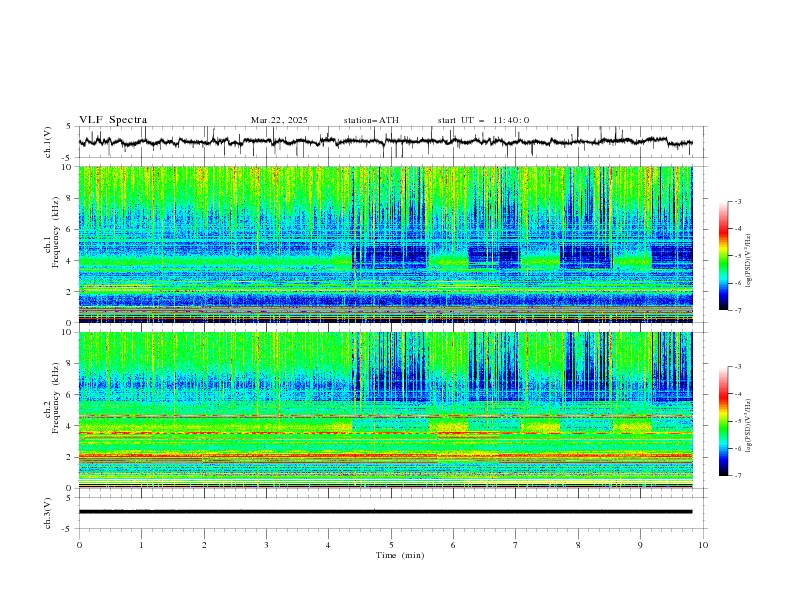Click the ch.2 'Frequency (kHz)' axis label

pos(56,398)
